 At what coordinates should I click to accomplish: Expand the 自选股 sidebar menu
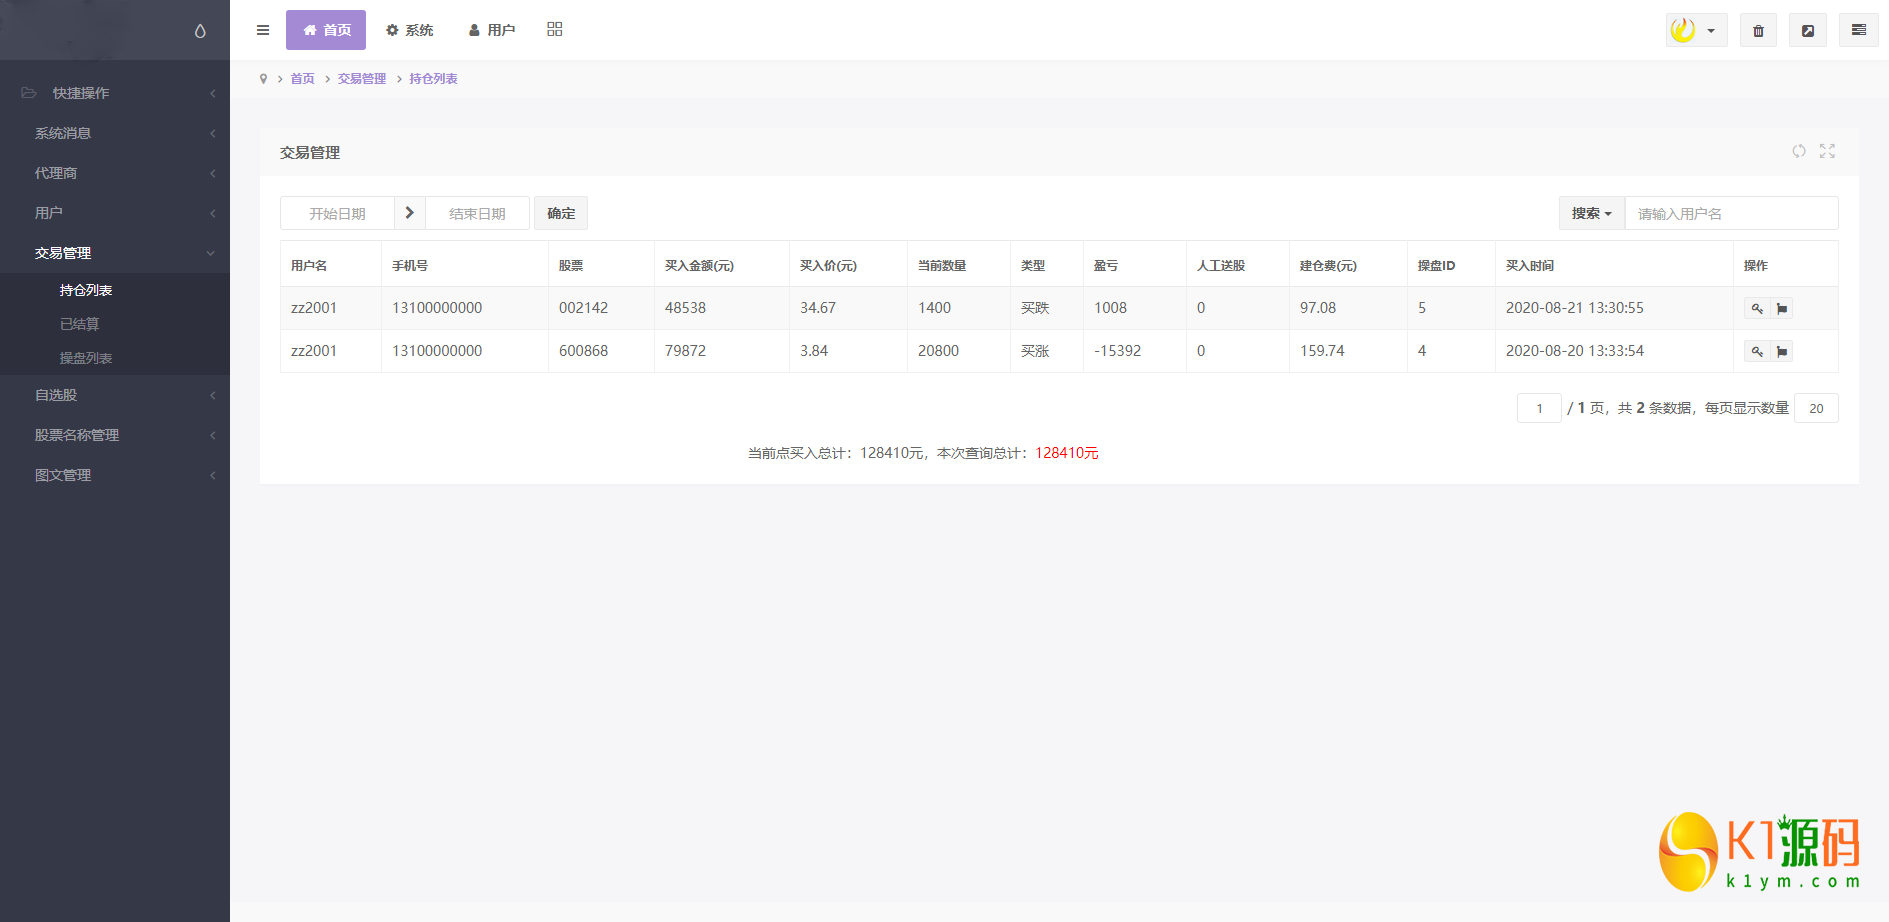click(x=115, y=395)
